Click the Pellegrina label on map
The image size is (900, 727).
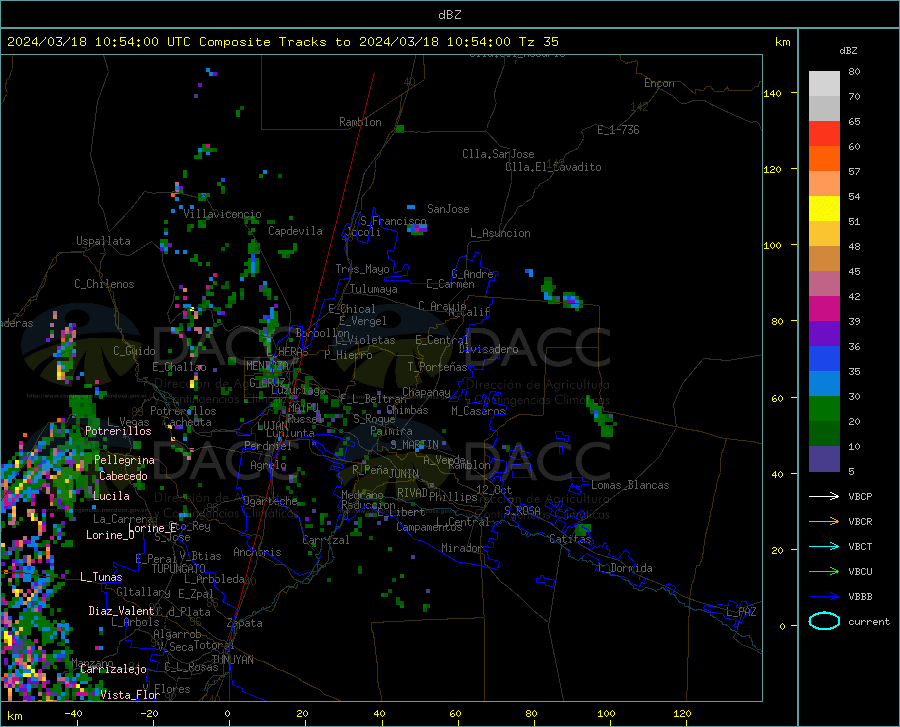tap(124, 460)
